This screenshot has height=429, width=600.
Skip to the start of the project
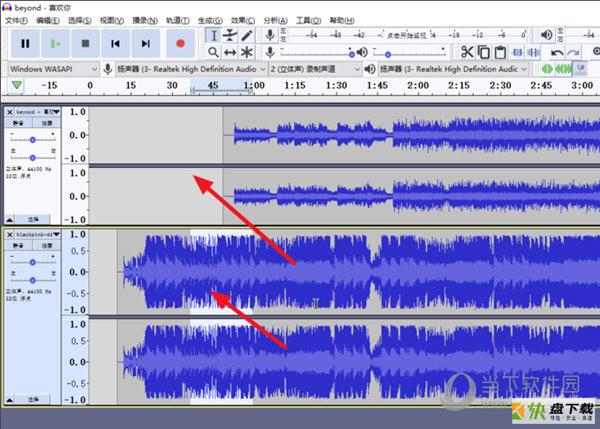coord(115,44)
